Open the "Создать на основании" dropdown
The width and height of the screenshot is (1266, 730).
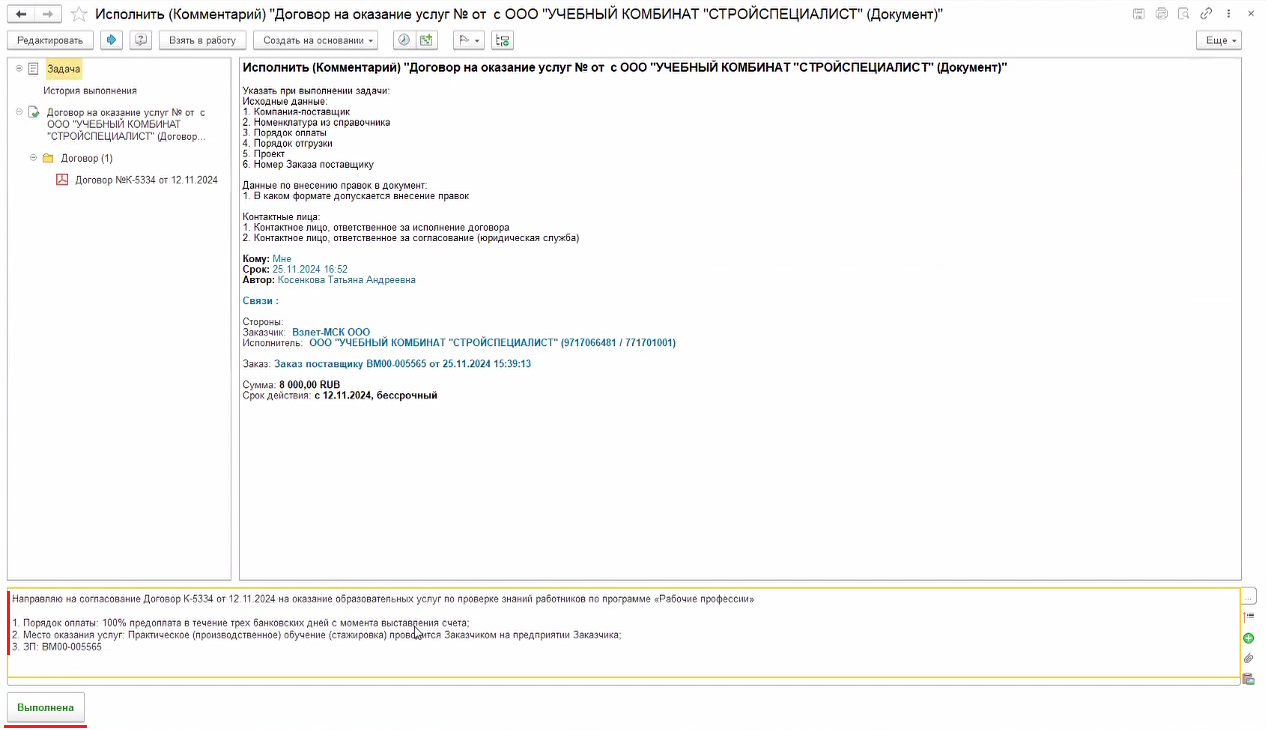316,40
